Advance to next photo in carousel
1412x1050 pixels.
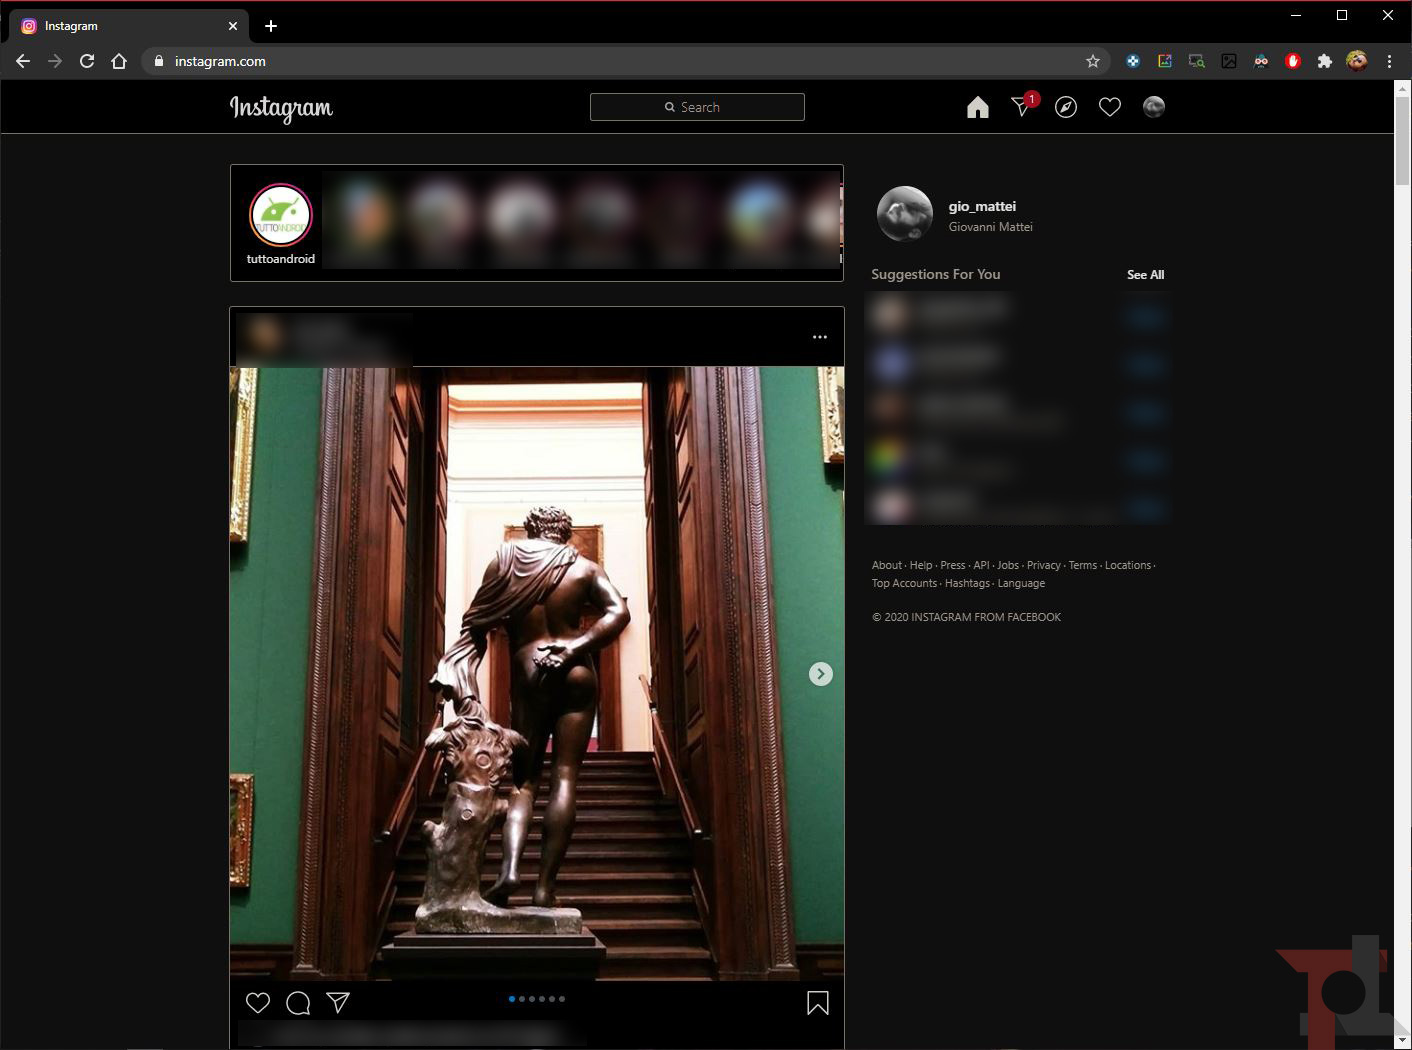tap(820, 674)
